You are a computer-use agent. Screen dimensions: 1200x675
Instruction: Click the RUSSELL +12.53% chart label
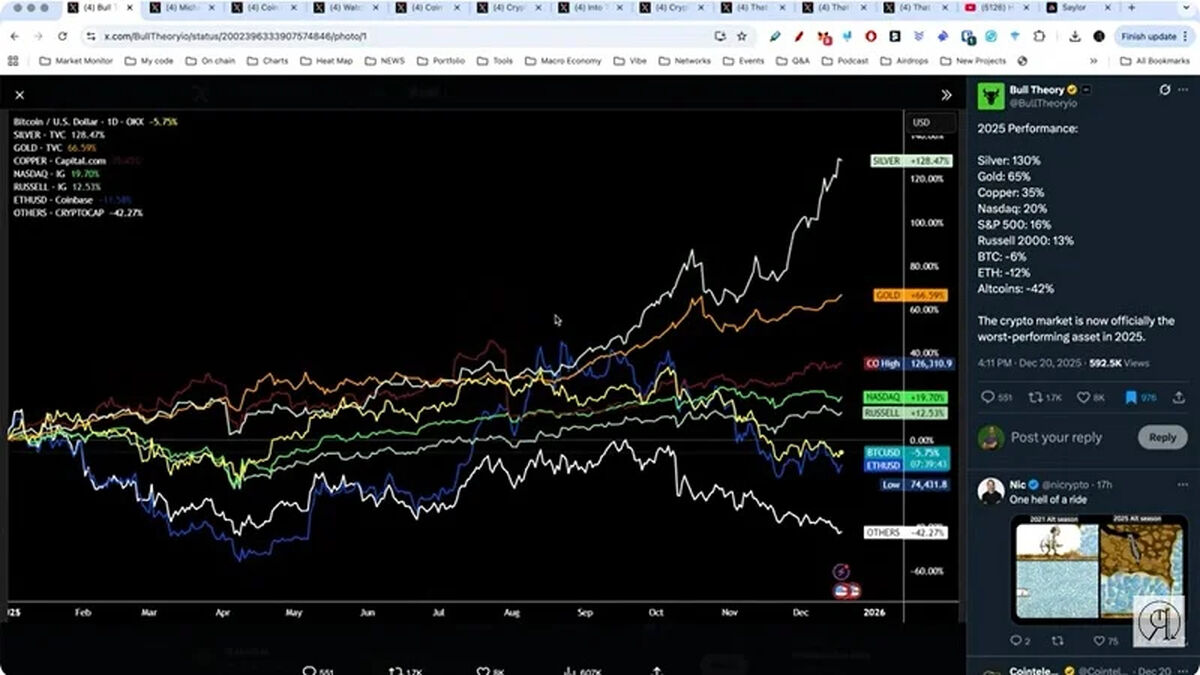[x=908, y=413]
